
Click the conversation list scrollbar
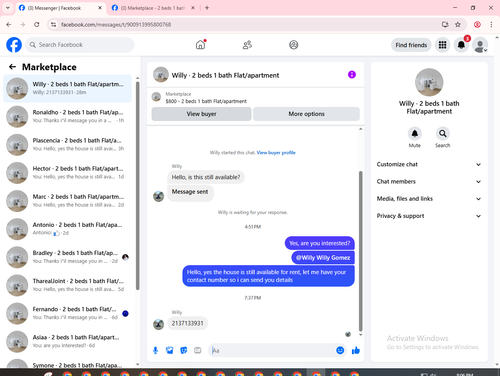tap(137, 185)
